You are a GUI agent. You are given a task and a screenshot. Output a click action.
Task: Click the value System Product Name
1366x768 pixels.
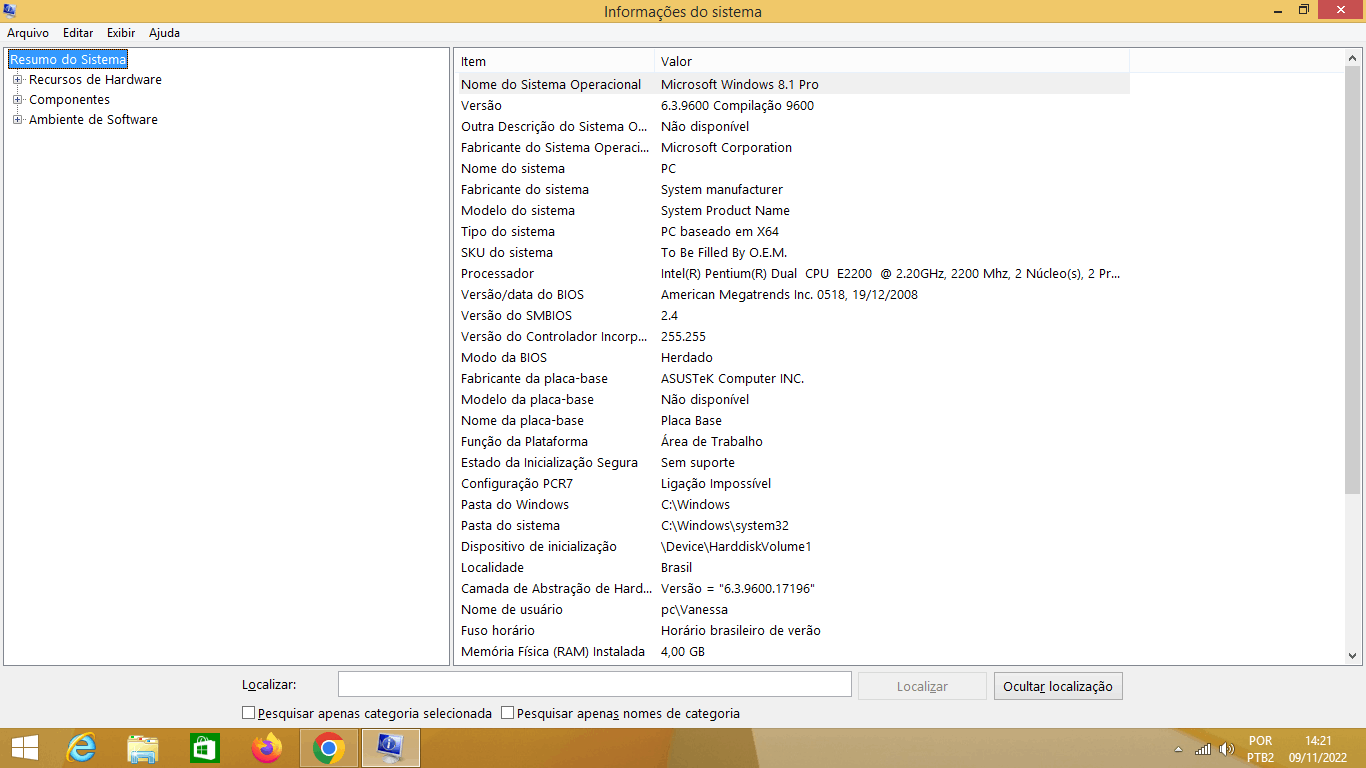coord(725,210)
